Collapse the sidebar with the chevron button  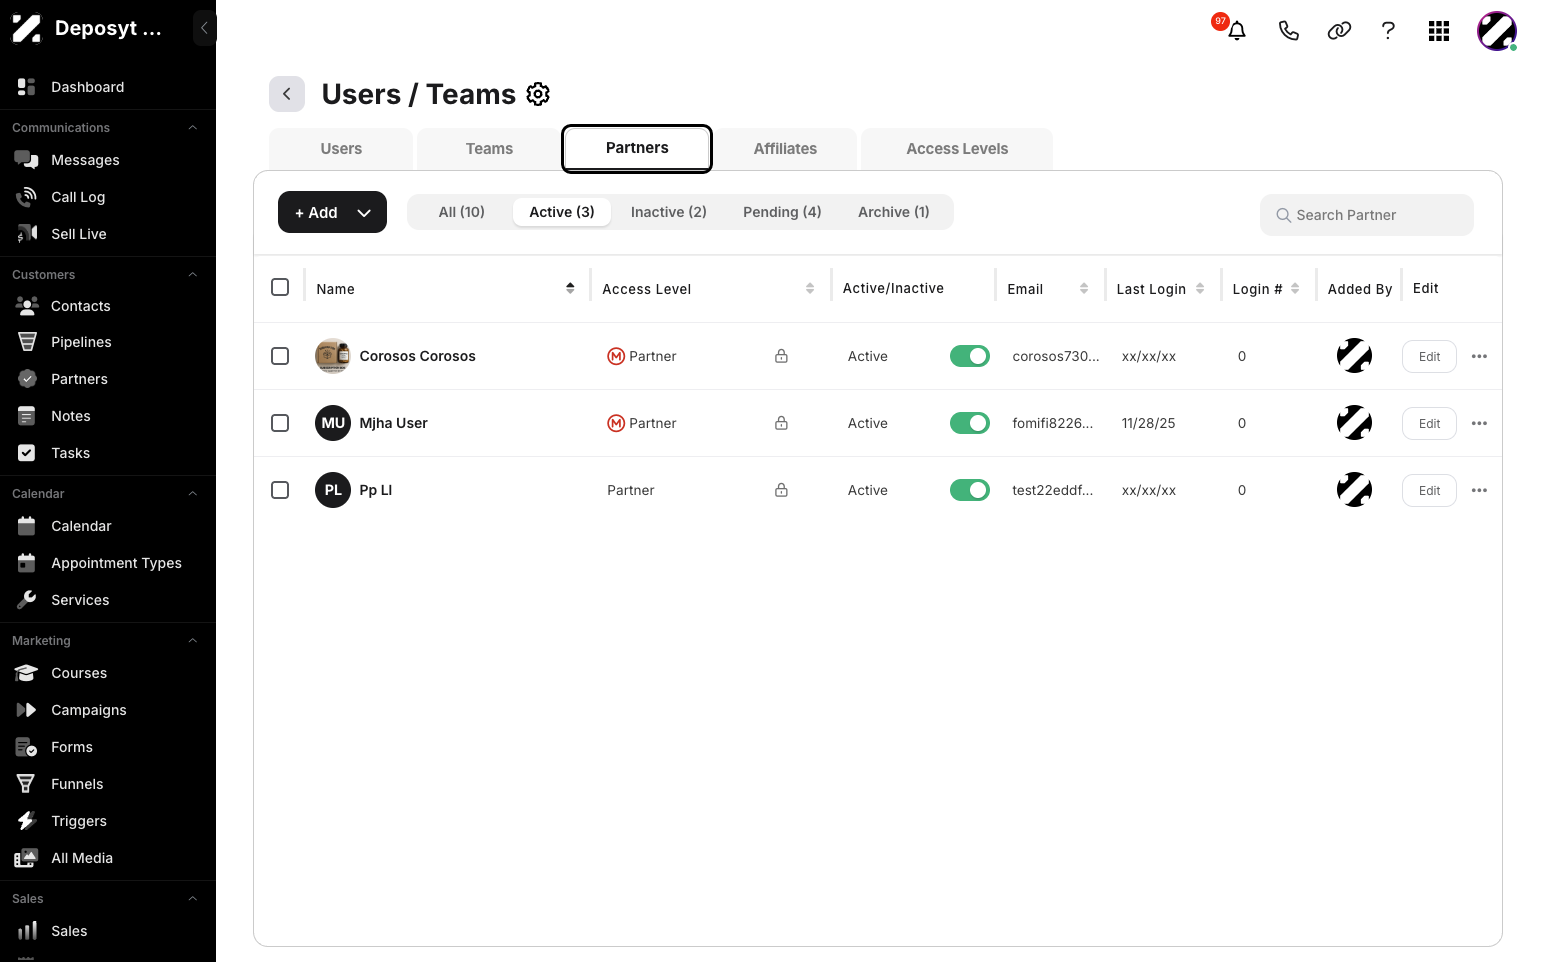tap(204, 28)
